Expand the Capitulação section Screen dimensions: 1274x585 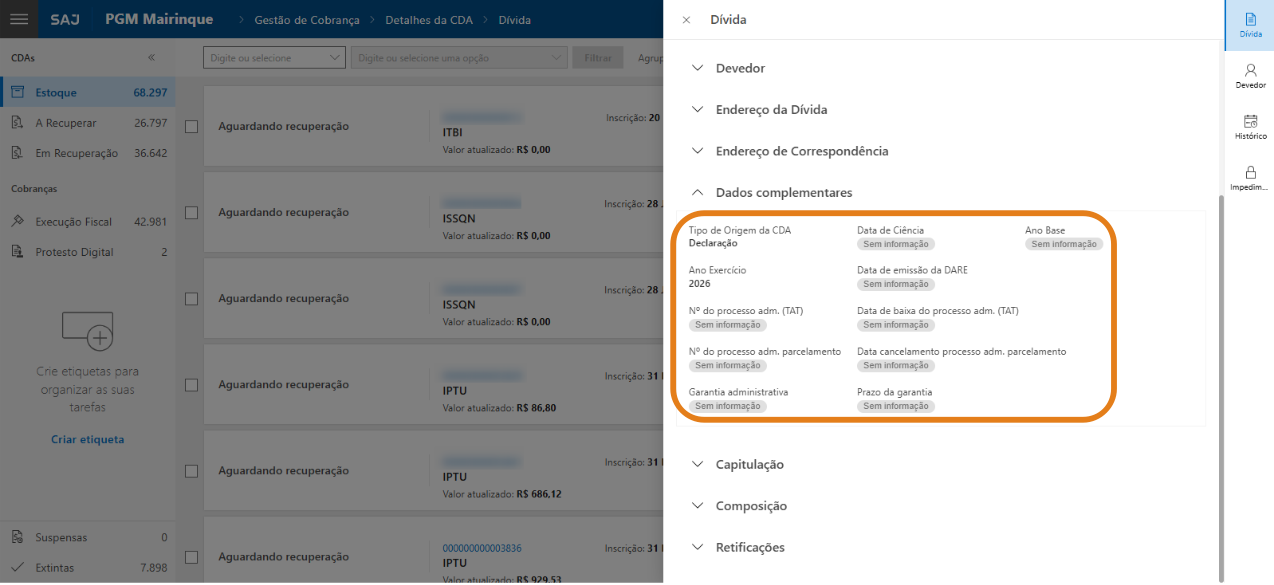[749, 464]
